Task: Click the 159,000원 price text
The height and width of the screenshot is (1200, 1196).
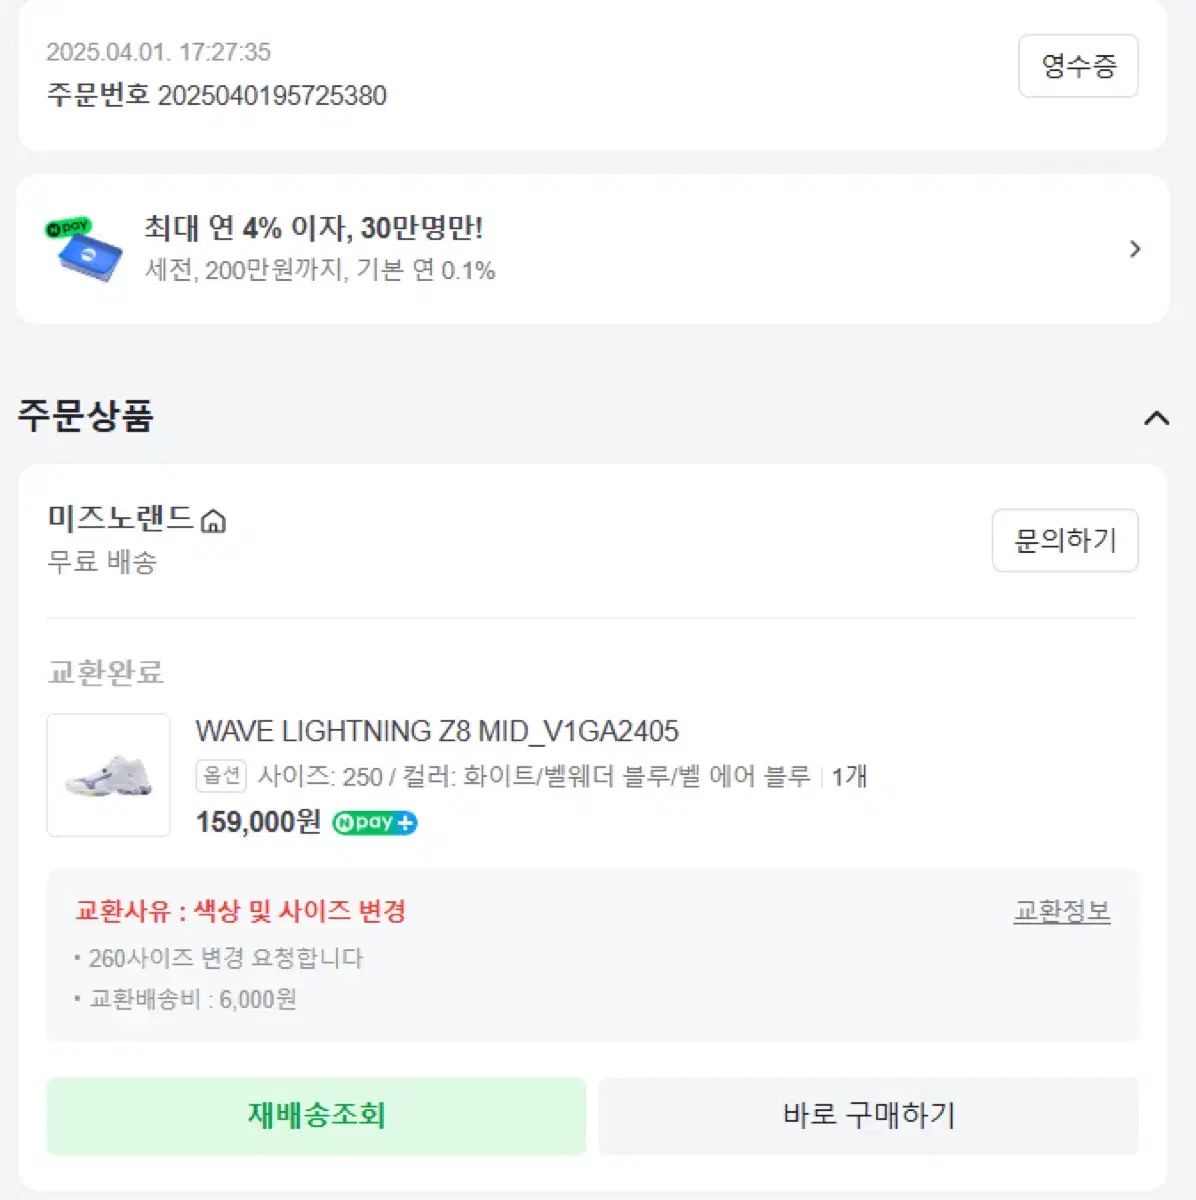Action: tap(258, 822)
